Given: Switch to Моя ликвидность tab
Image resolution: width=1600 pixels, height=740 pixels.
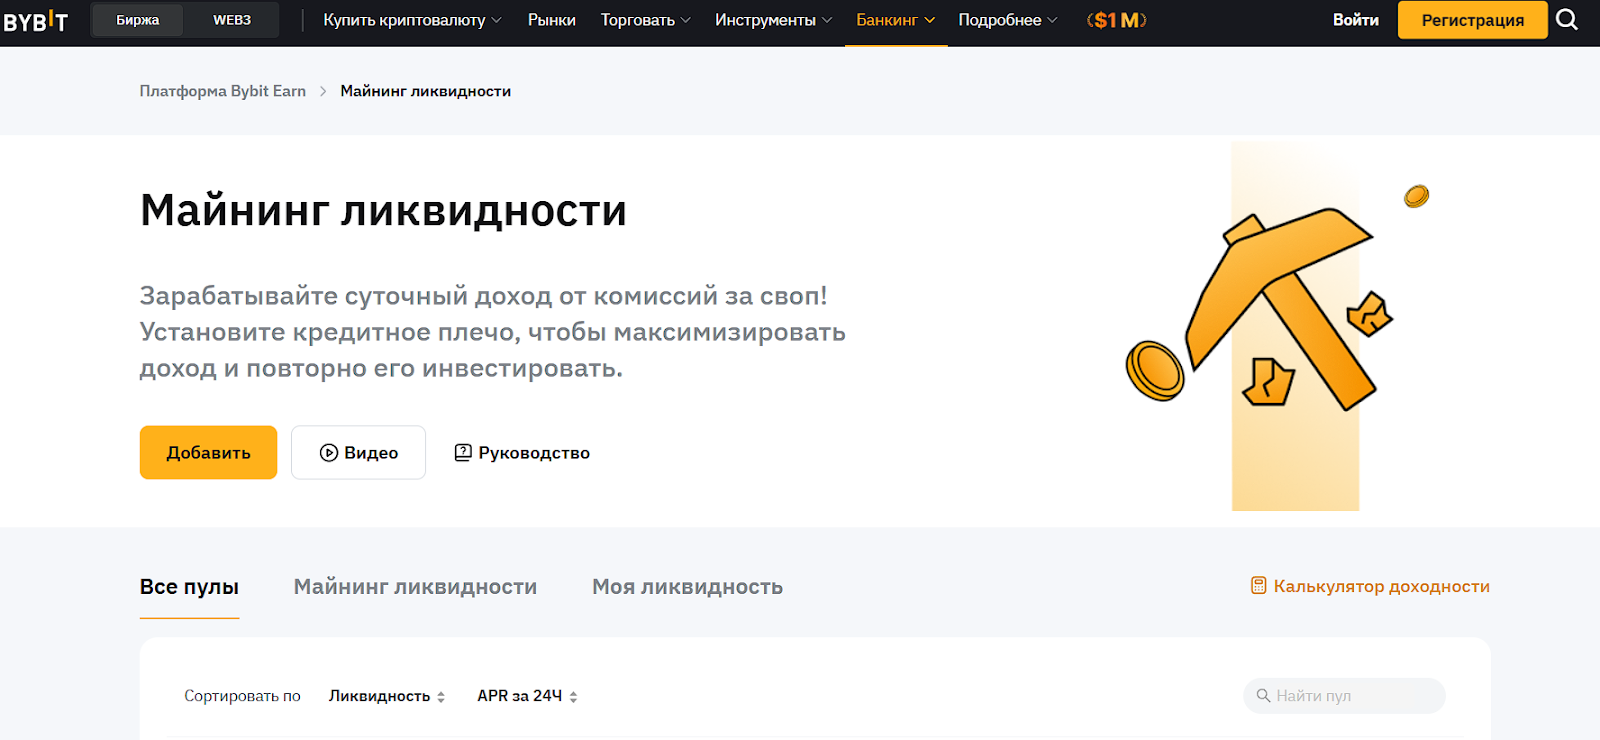Looking at the screenshot, I should pyautogui.click(x=687, y=587).
